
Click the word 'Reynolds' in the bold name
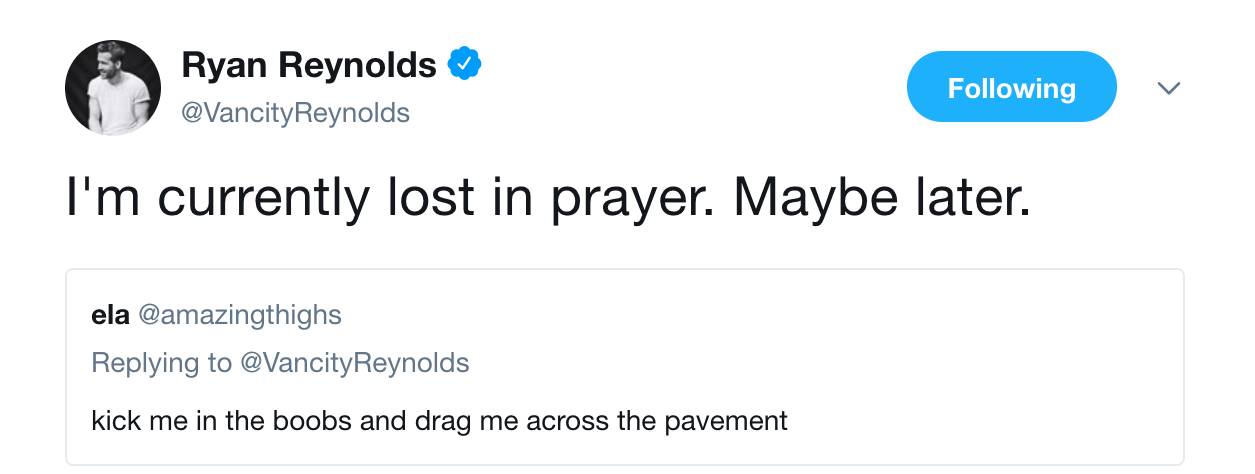click(x=357, y=65)
